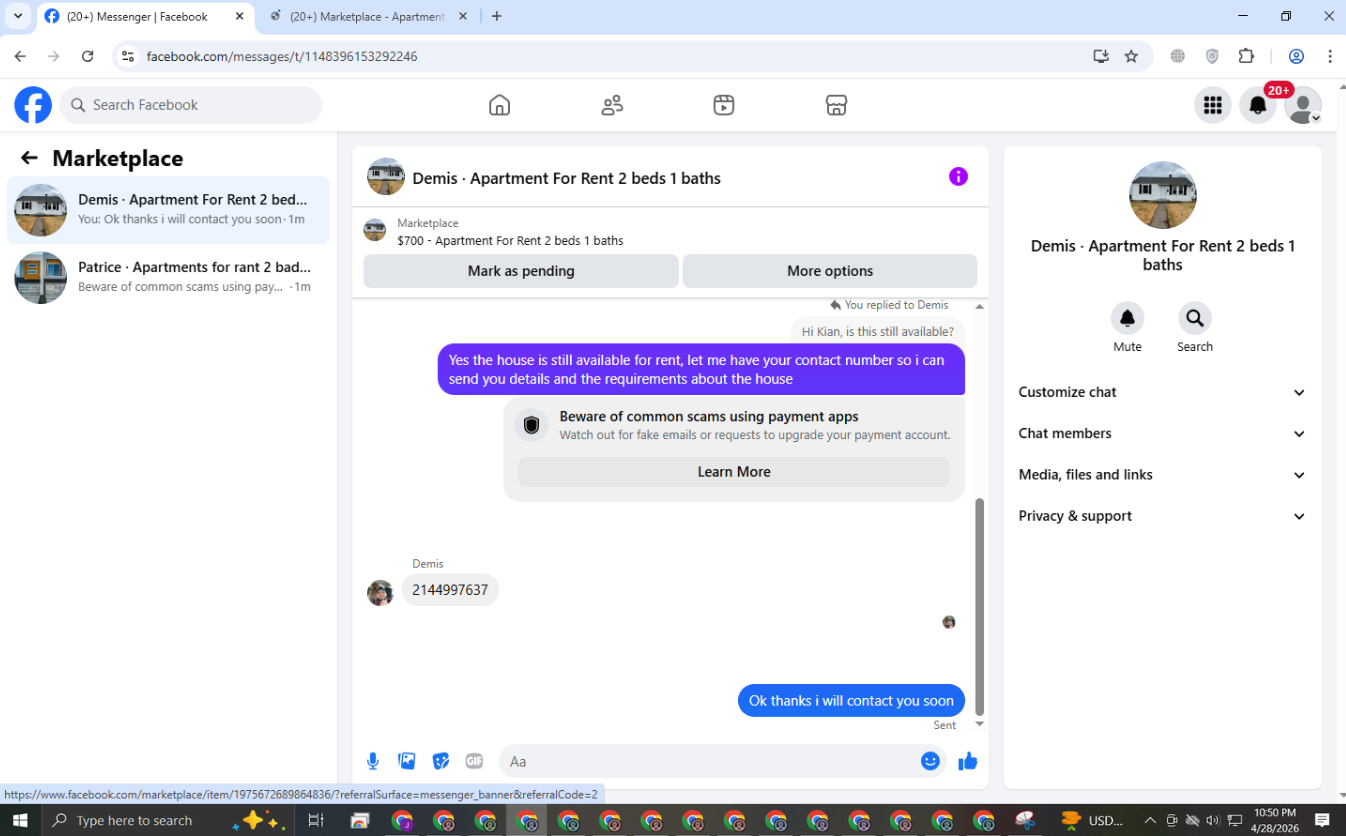1346x836 pixels.
Task: Open the purple conversation information icon
Action: click(958, 177)
